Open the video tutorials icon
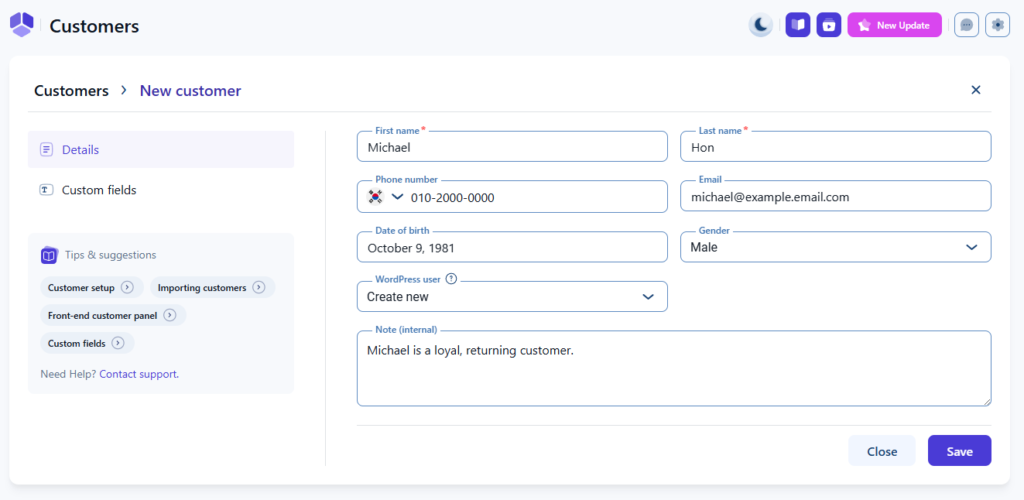1024x500 pixels. pyautogui.click(x=828, y=25)
